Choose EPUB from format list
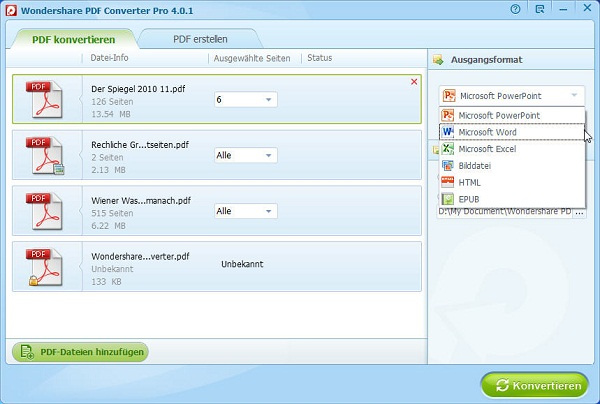Viewport: 600px width, 404px height. [512, 199]
